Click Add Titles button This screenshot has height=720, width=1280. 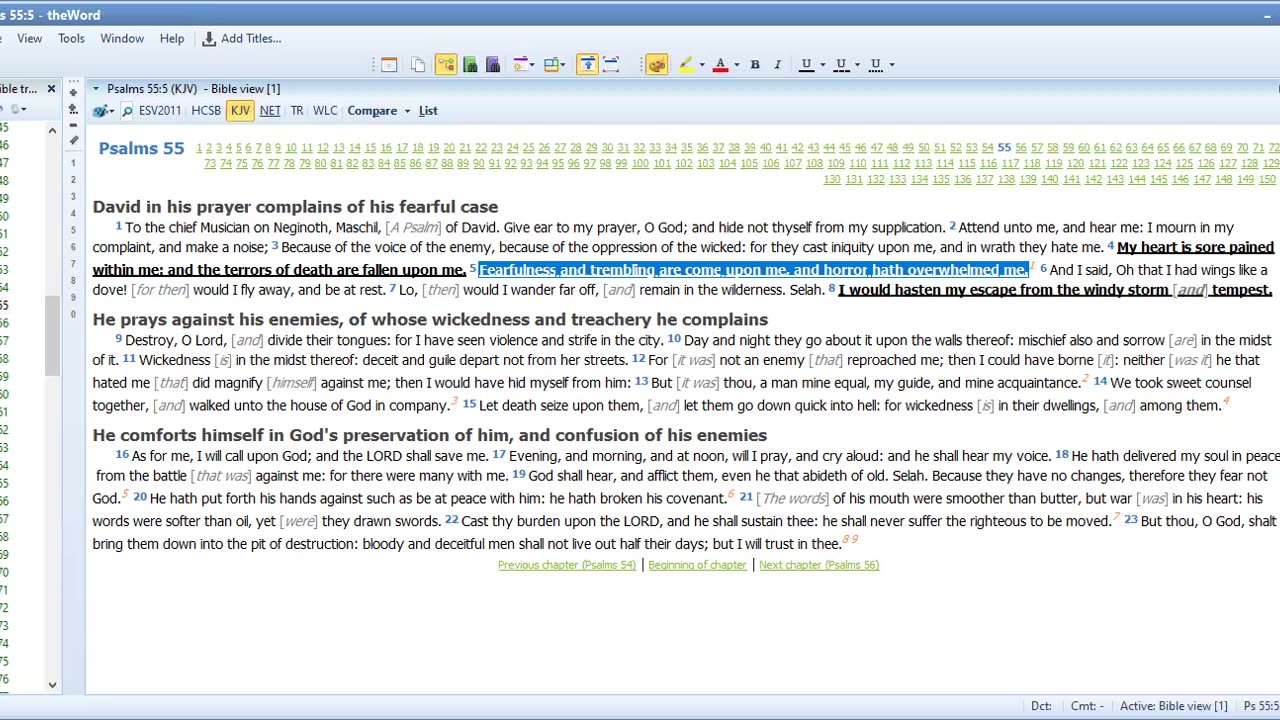[x=242, y=38]
